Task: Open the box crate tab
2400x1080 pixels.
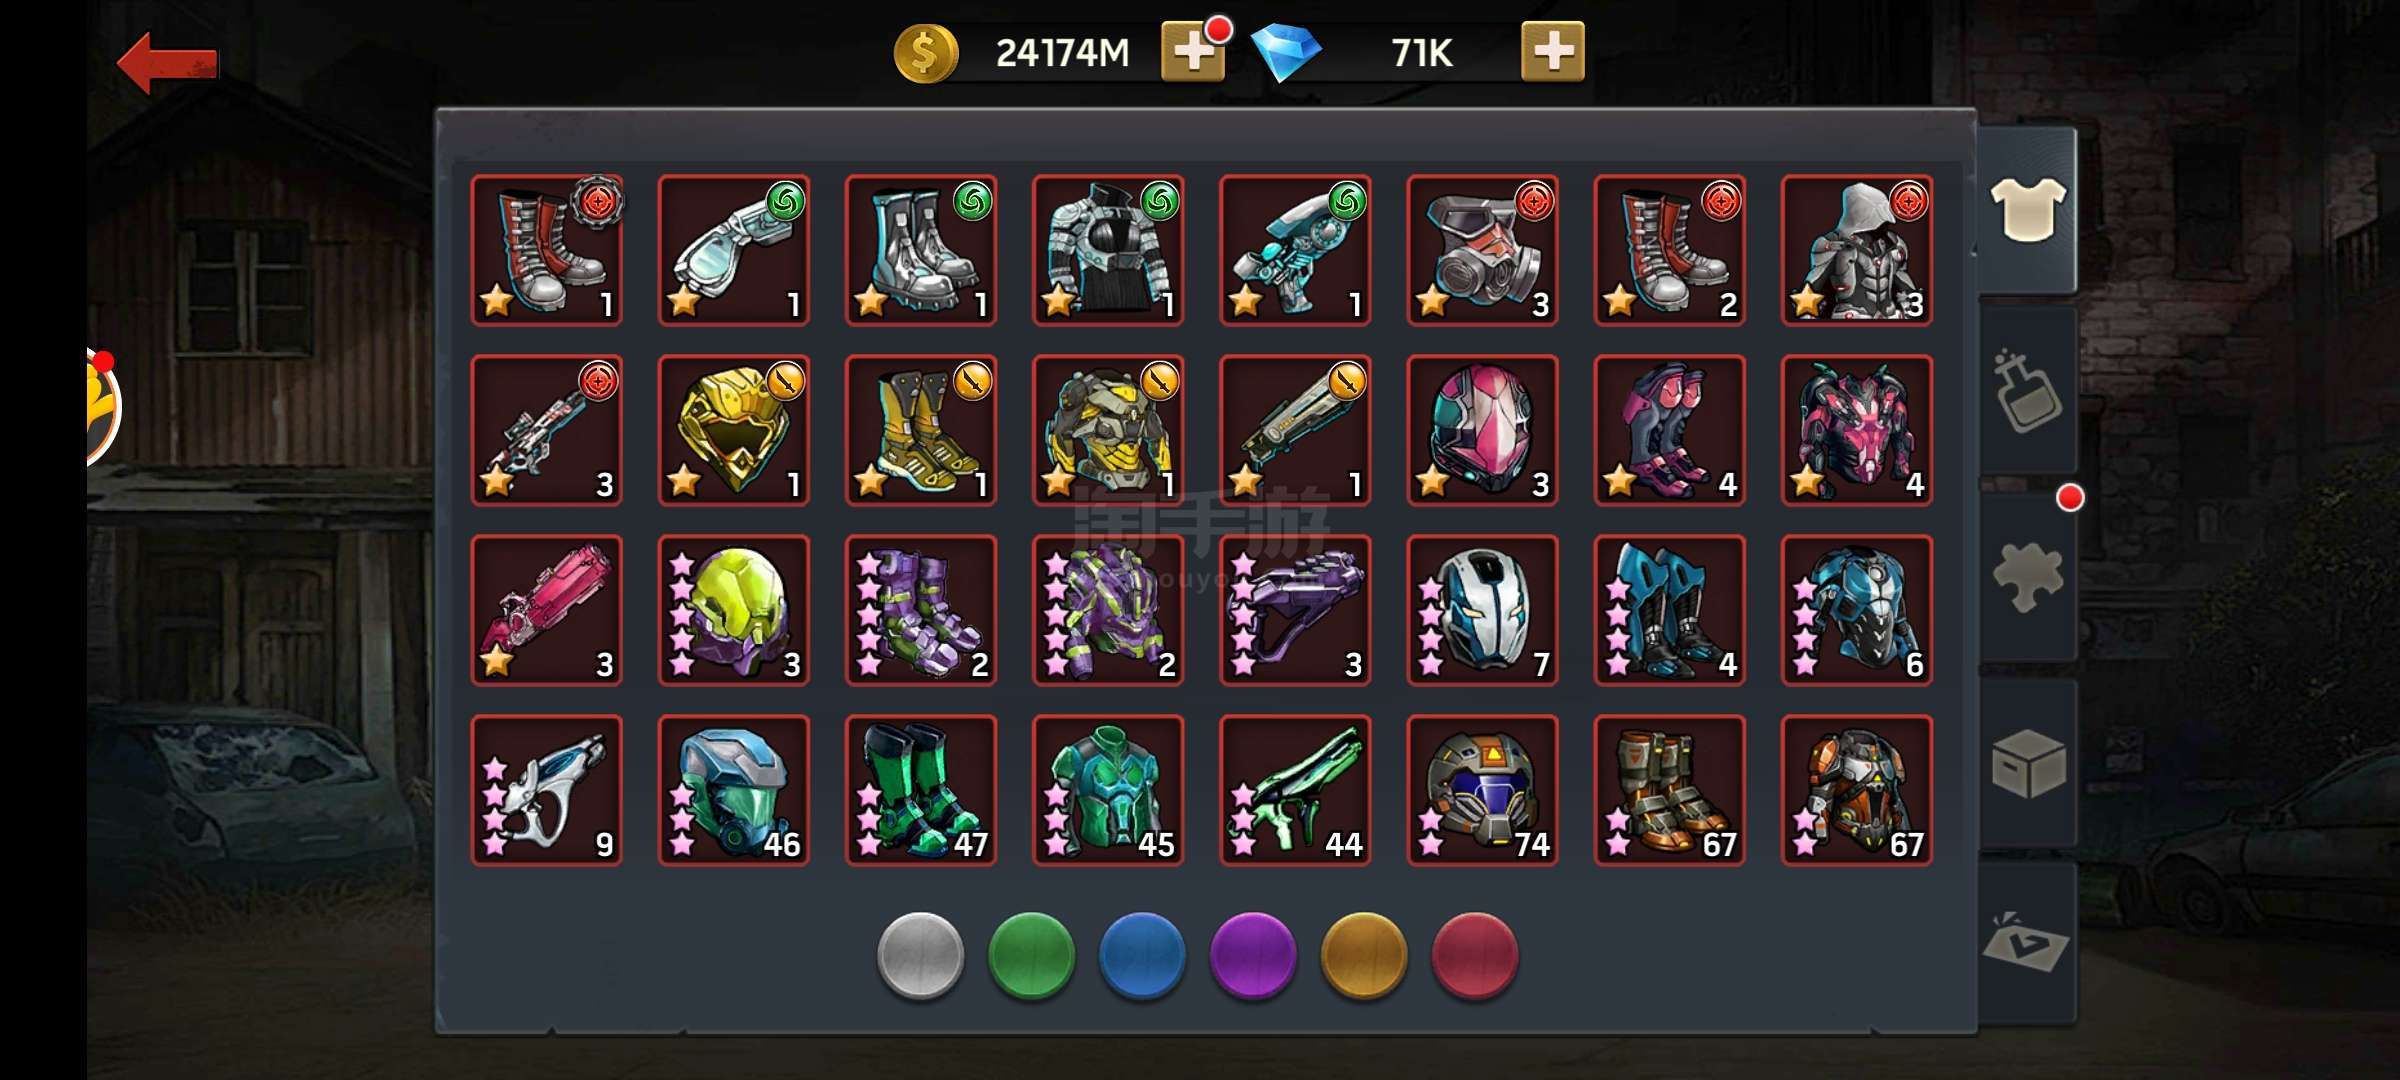Action: pyautogui.click(x=2027, y=763)
